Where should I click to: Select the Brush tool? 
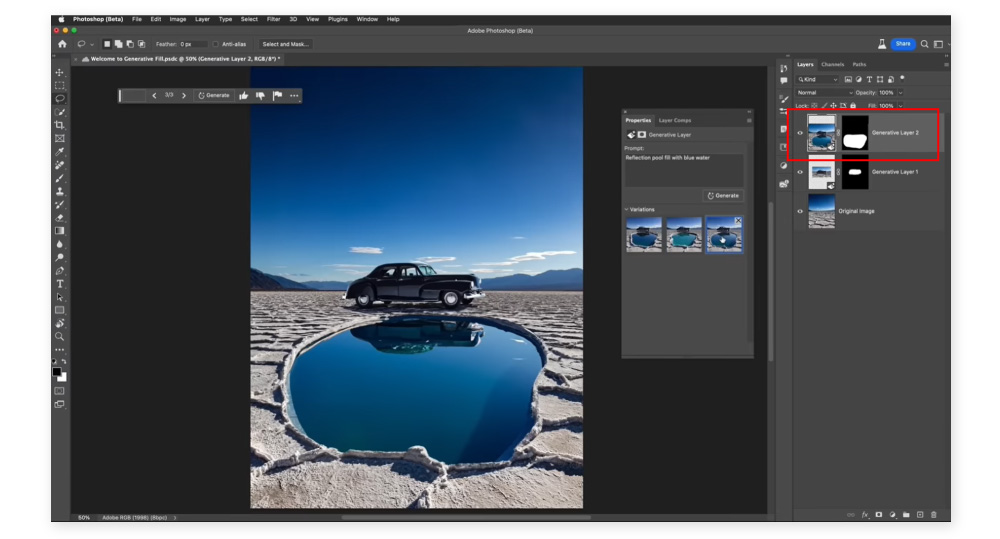(60, 178)
